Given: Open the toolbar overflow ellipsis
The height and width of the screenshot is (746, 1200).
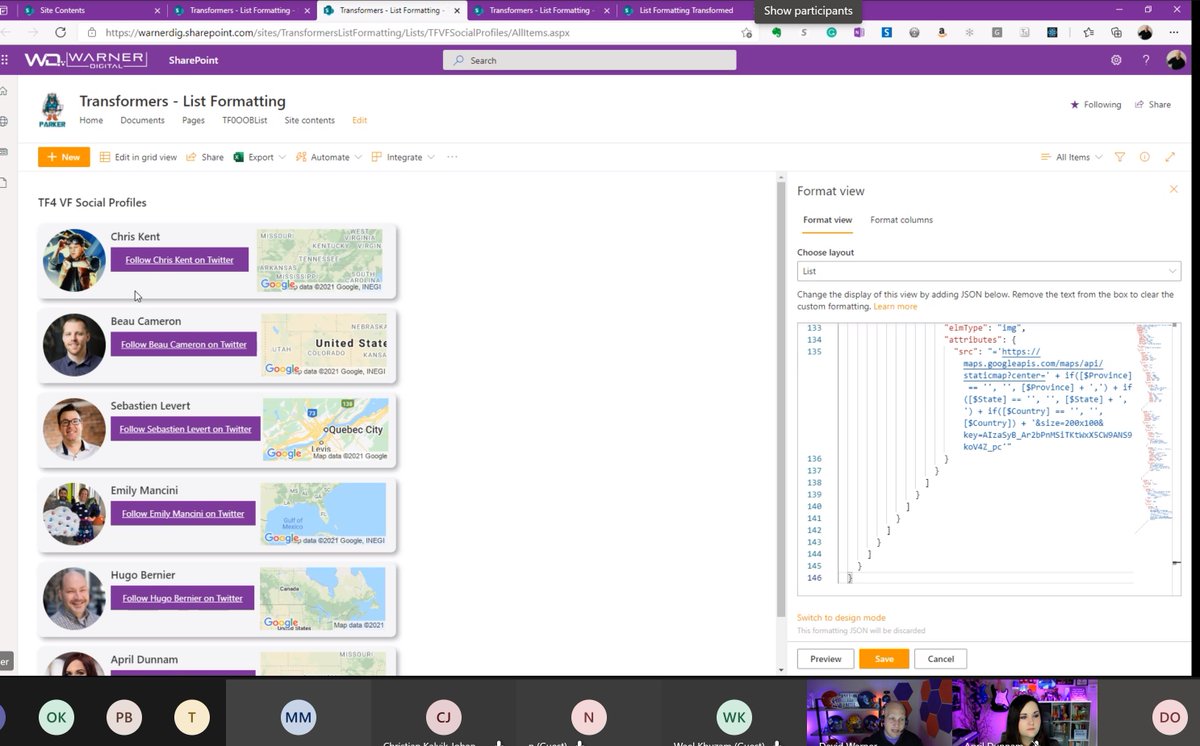Looking at the screenshot, I should pyautogui.click(x=452, y=157).
